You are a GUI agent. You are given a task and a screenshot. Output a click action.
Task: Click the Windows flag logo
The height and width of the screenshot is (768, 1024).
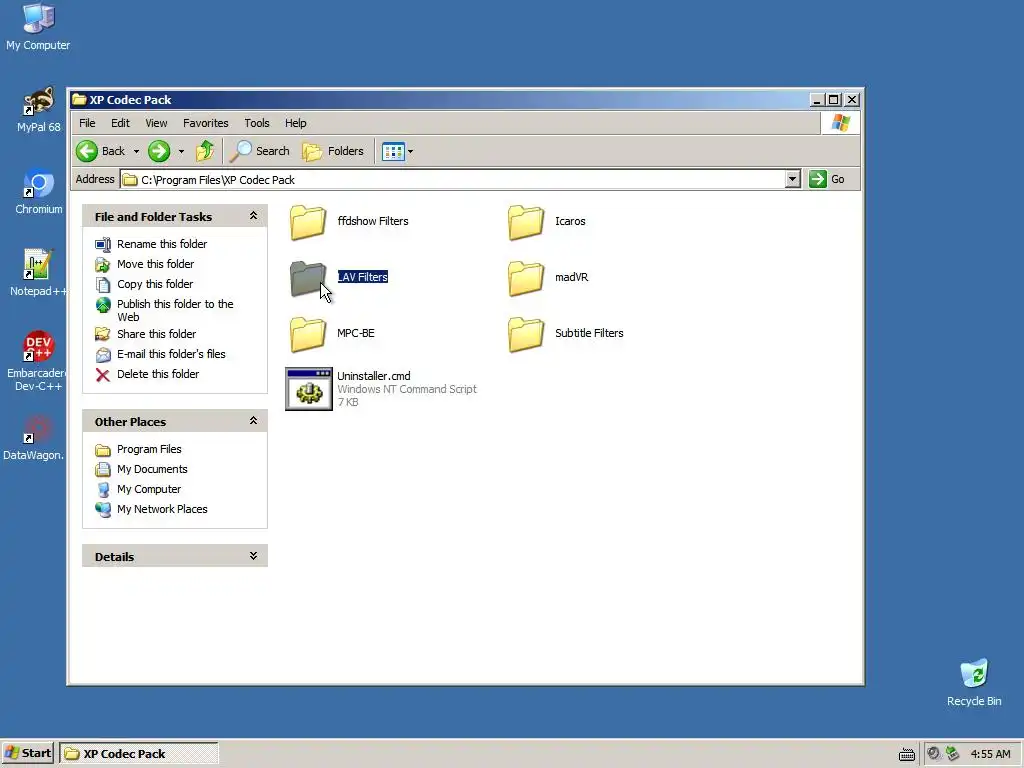840,123
